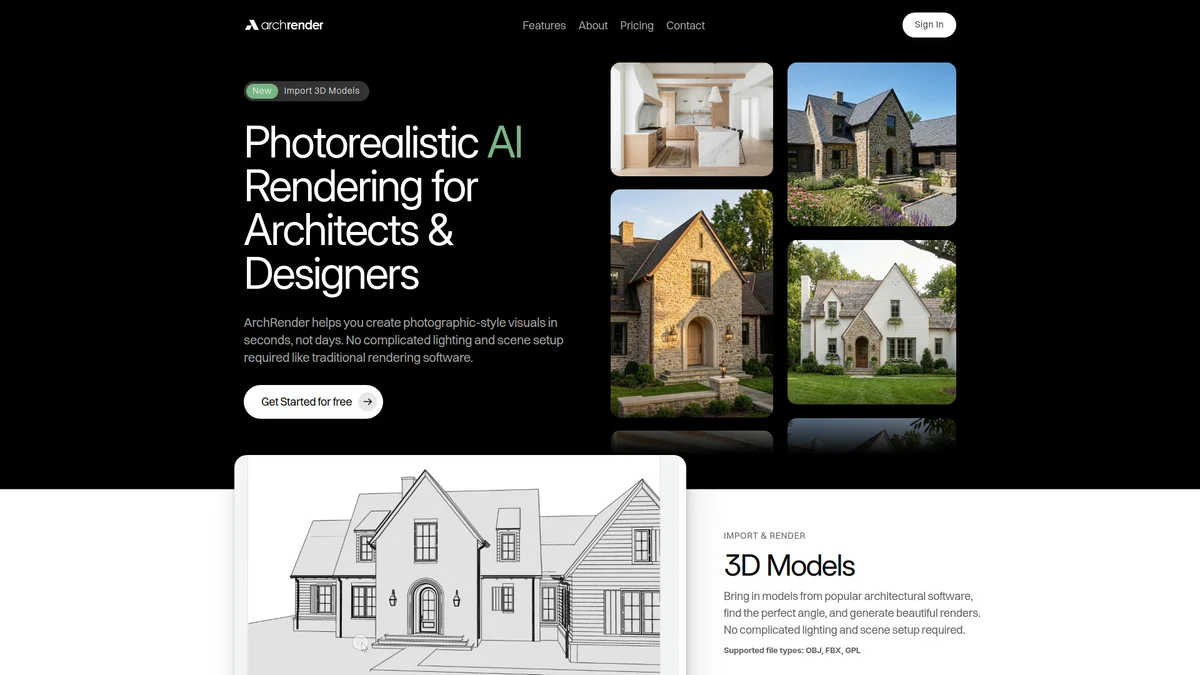Image resolution: width=1200 pixels, height=675 pixels.
Task: Open the Features nav link
Action: pyautogui.click(x=544, y=26)
